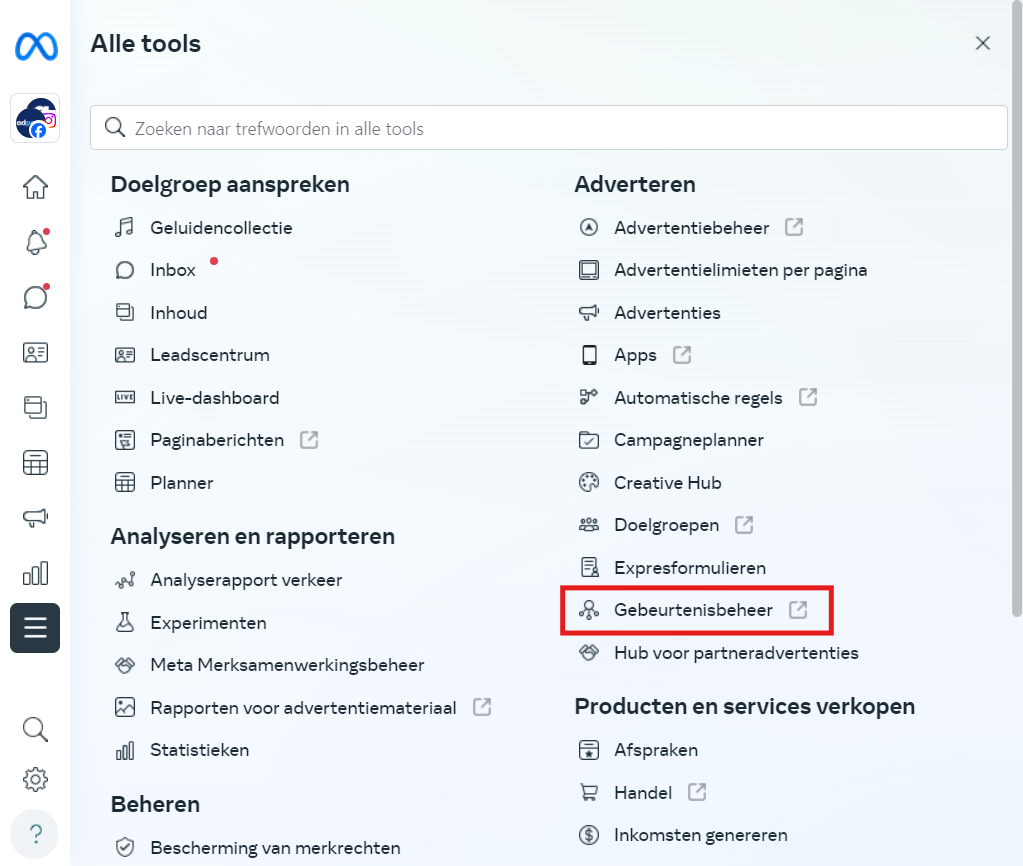1023x866 pixels.
Task: Open Planner from the tools list
Action: (x=181, y=483)
